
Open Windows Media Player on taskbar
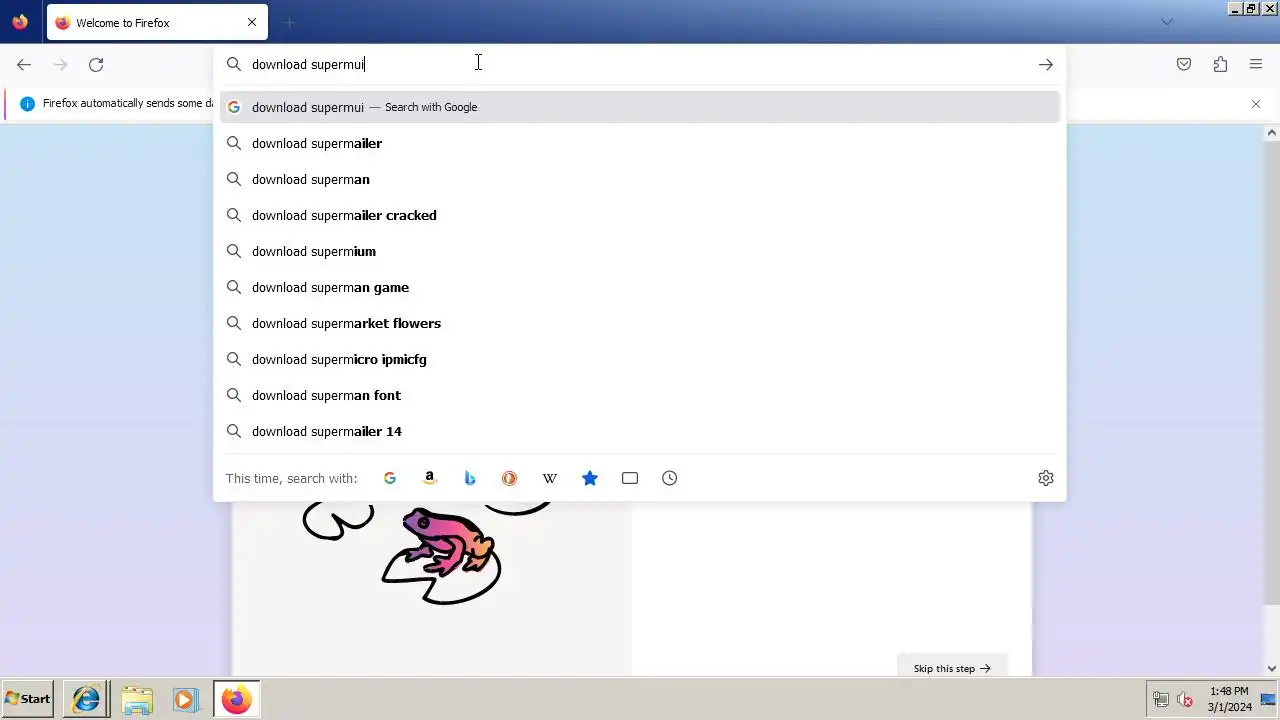pyautogui.click(x=186, y=699)
